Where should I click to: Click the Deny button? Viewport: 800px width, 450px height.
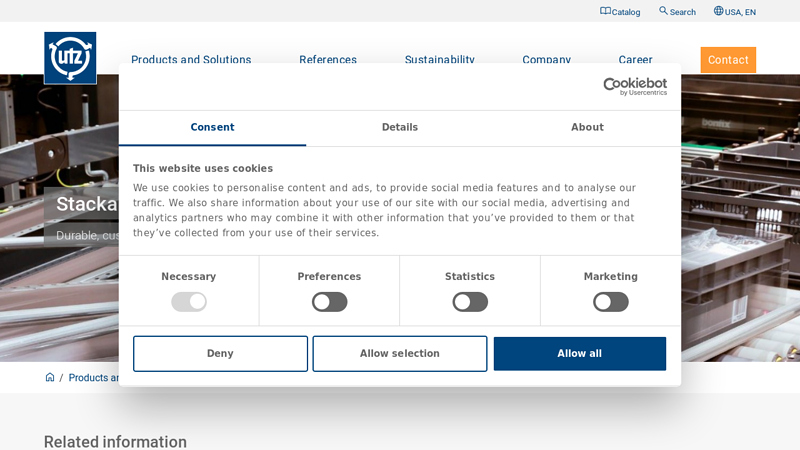[x=220, y=354]
